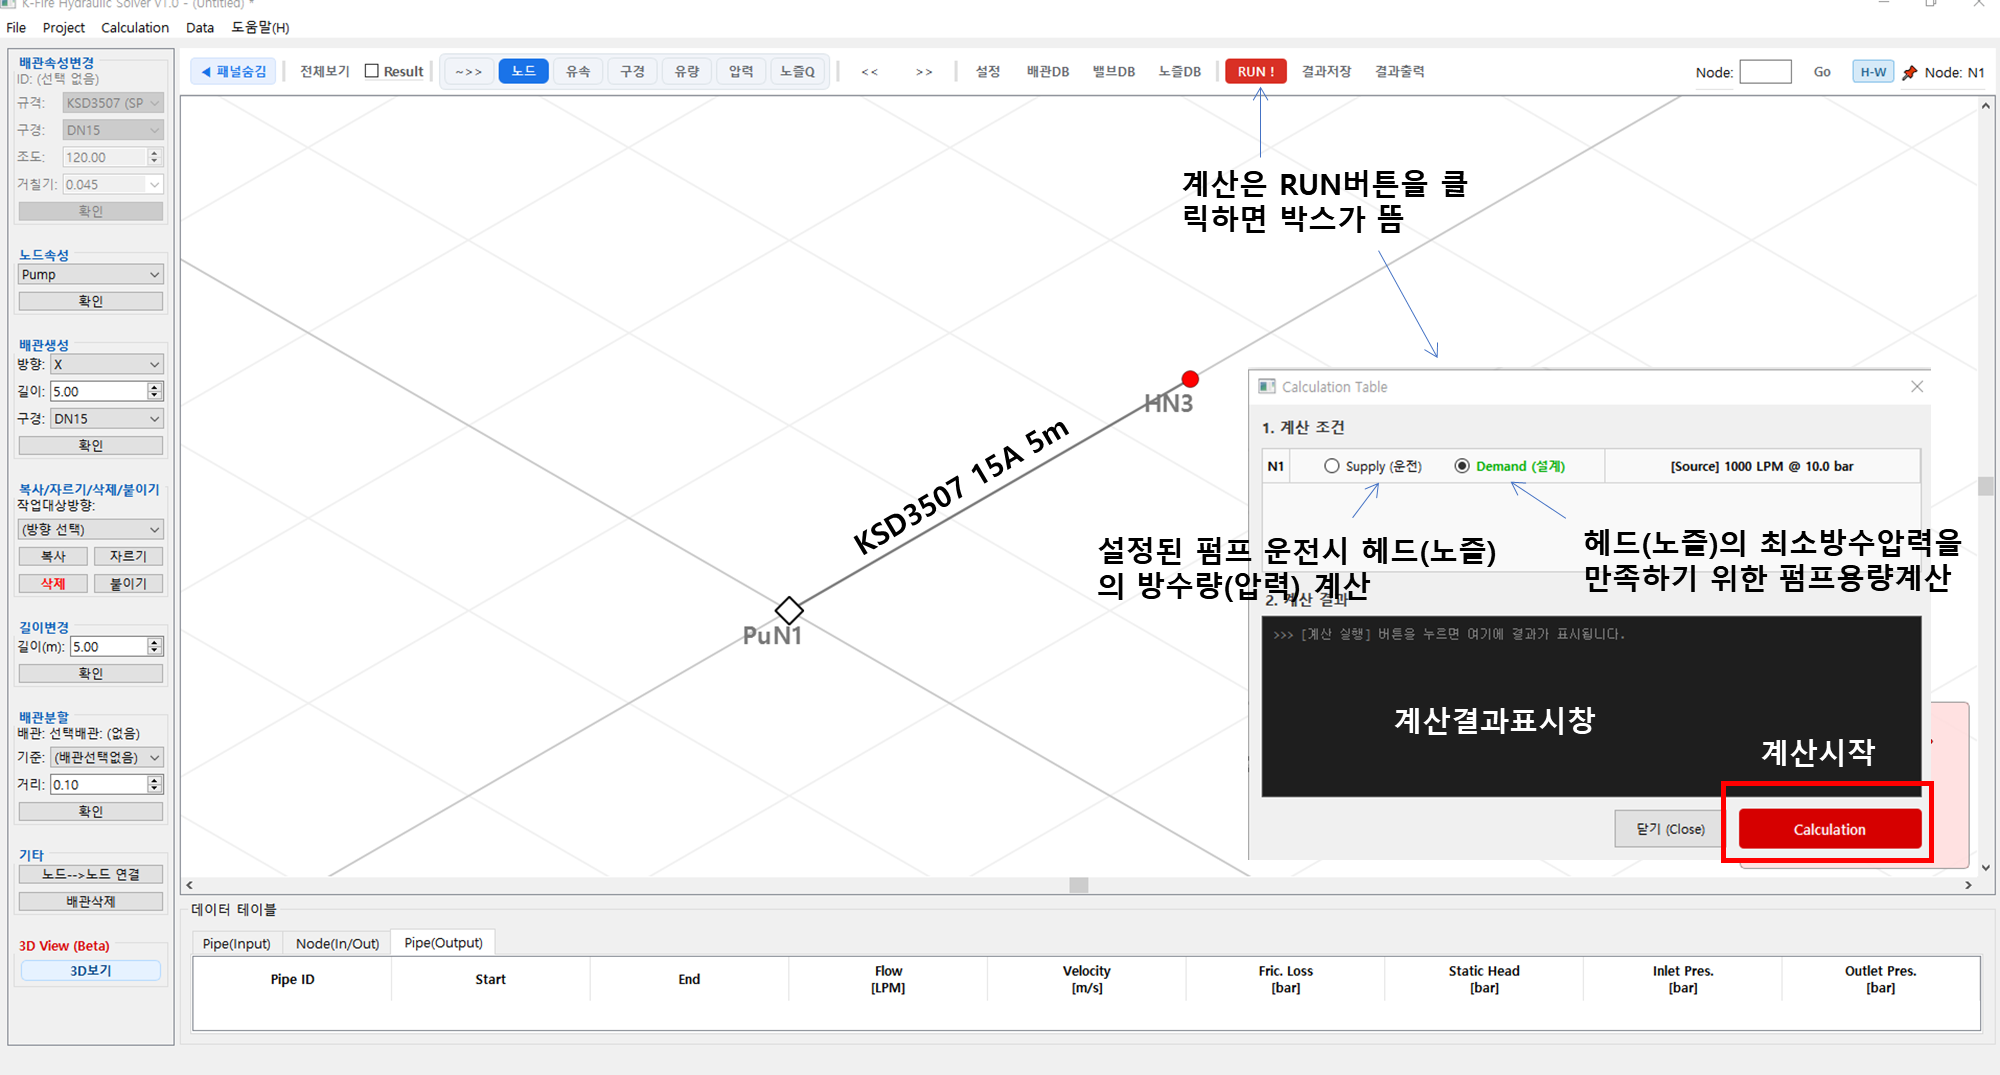The width and height of the screenshot is (2000, 1075).
Task: Close the Calculation Table dialog
Action: [1916, 387]
